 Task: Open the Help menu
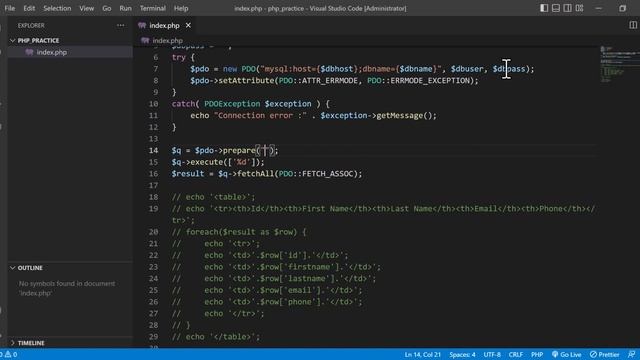point(181,8)
